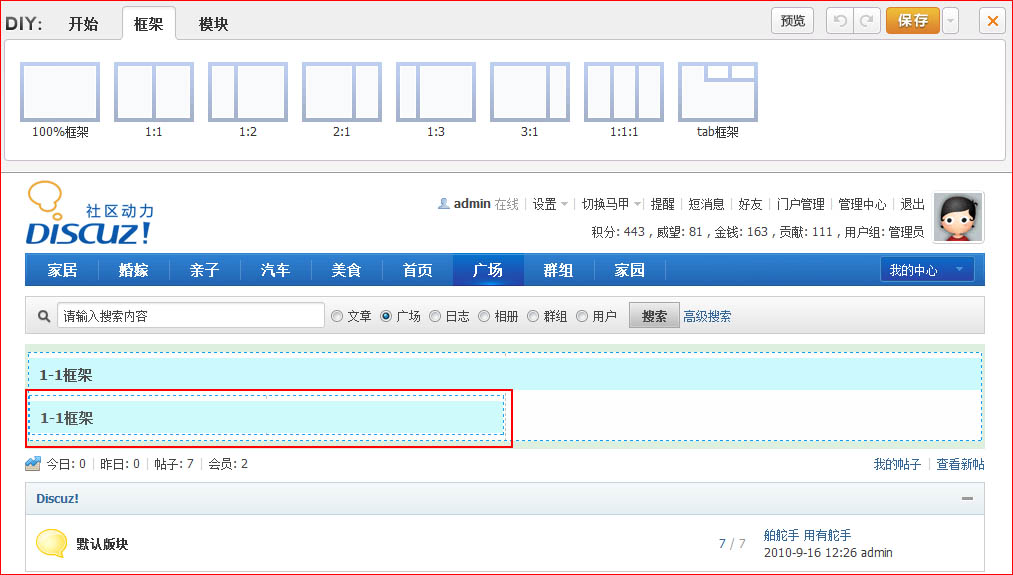The image size is (1013, 575).
Task: Choose the tab frame layout icon
Action: [717, 92]
